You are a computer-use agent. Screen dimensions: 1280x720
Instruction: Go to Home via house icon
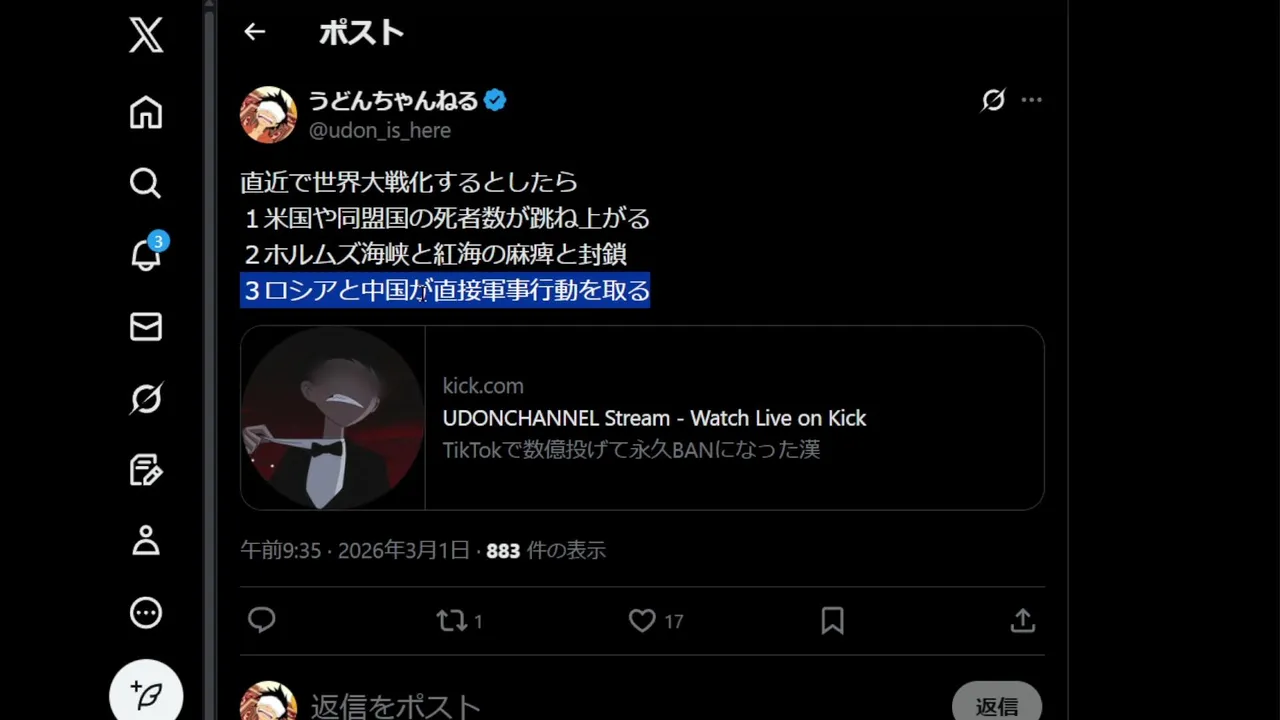coord(146,112)
